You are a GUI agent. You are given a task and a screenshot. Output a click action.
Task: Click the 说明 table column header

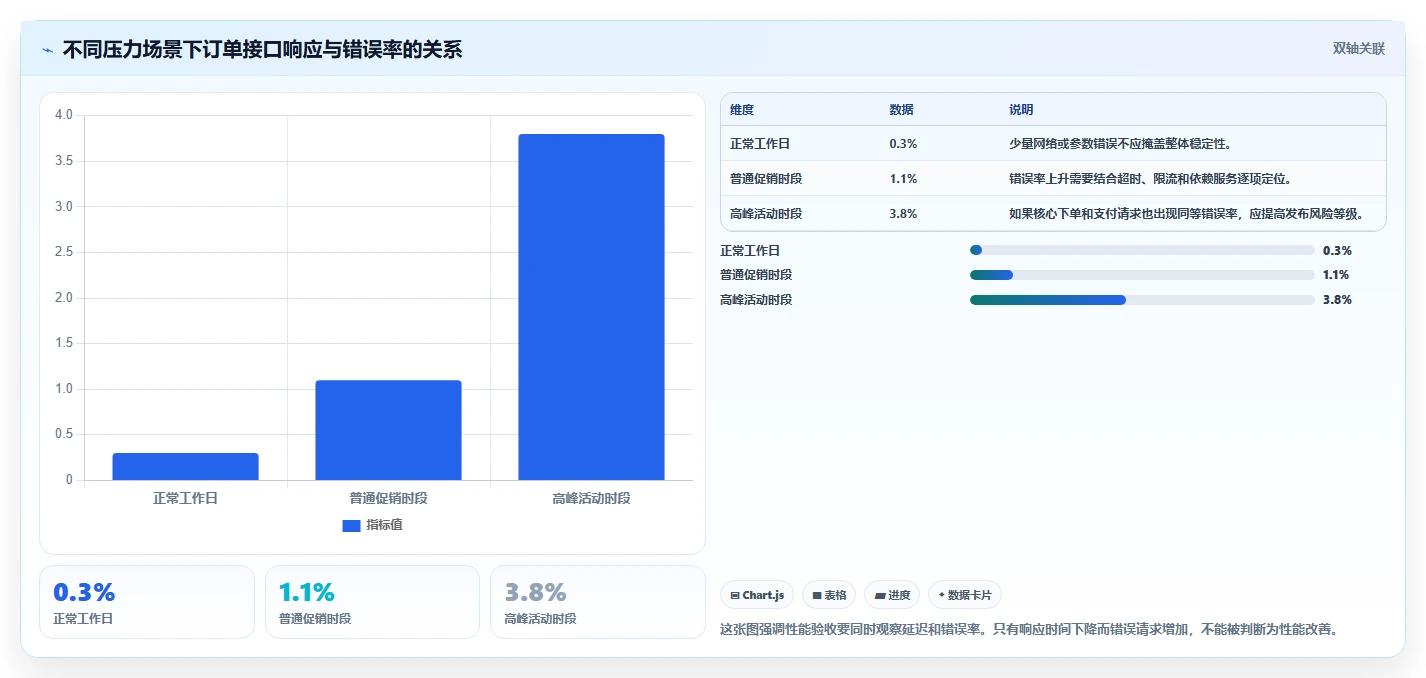coord(1021,110)
